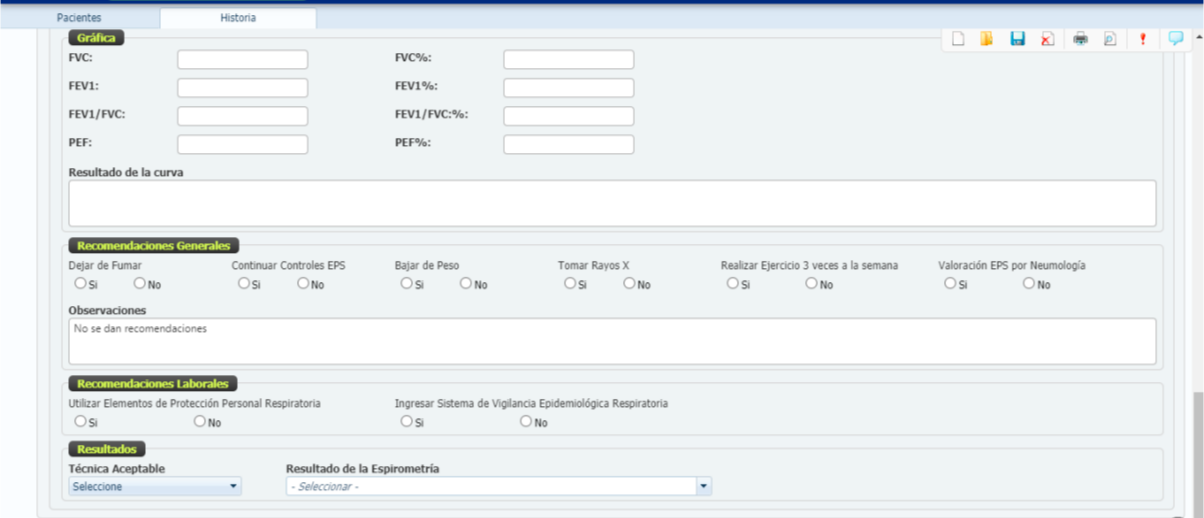Open the orange folder icon in toolbar
This screenshot has width=1204, height=518.
tap(987, 39)
